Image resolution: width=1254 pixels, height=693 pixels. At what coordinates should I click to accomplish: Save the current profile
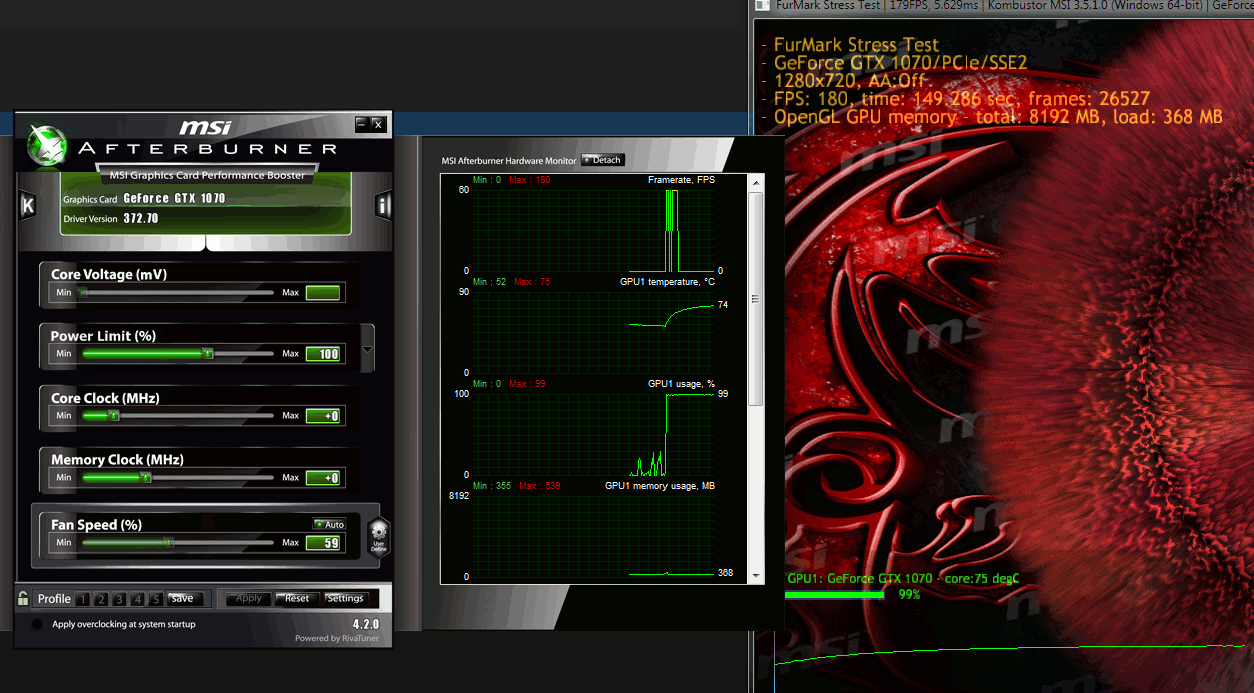(184, 598)
